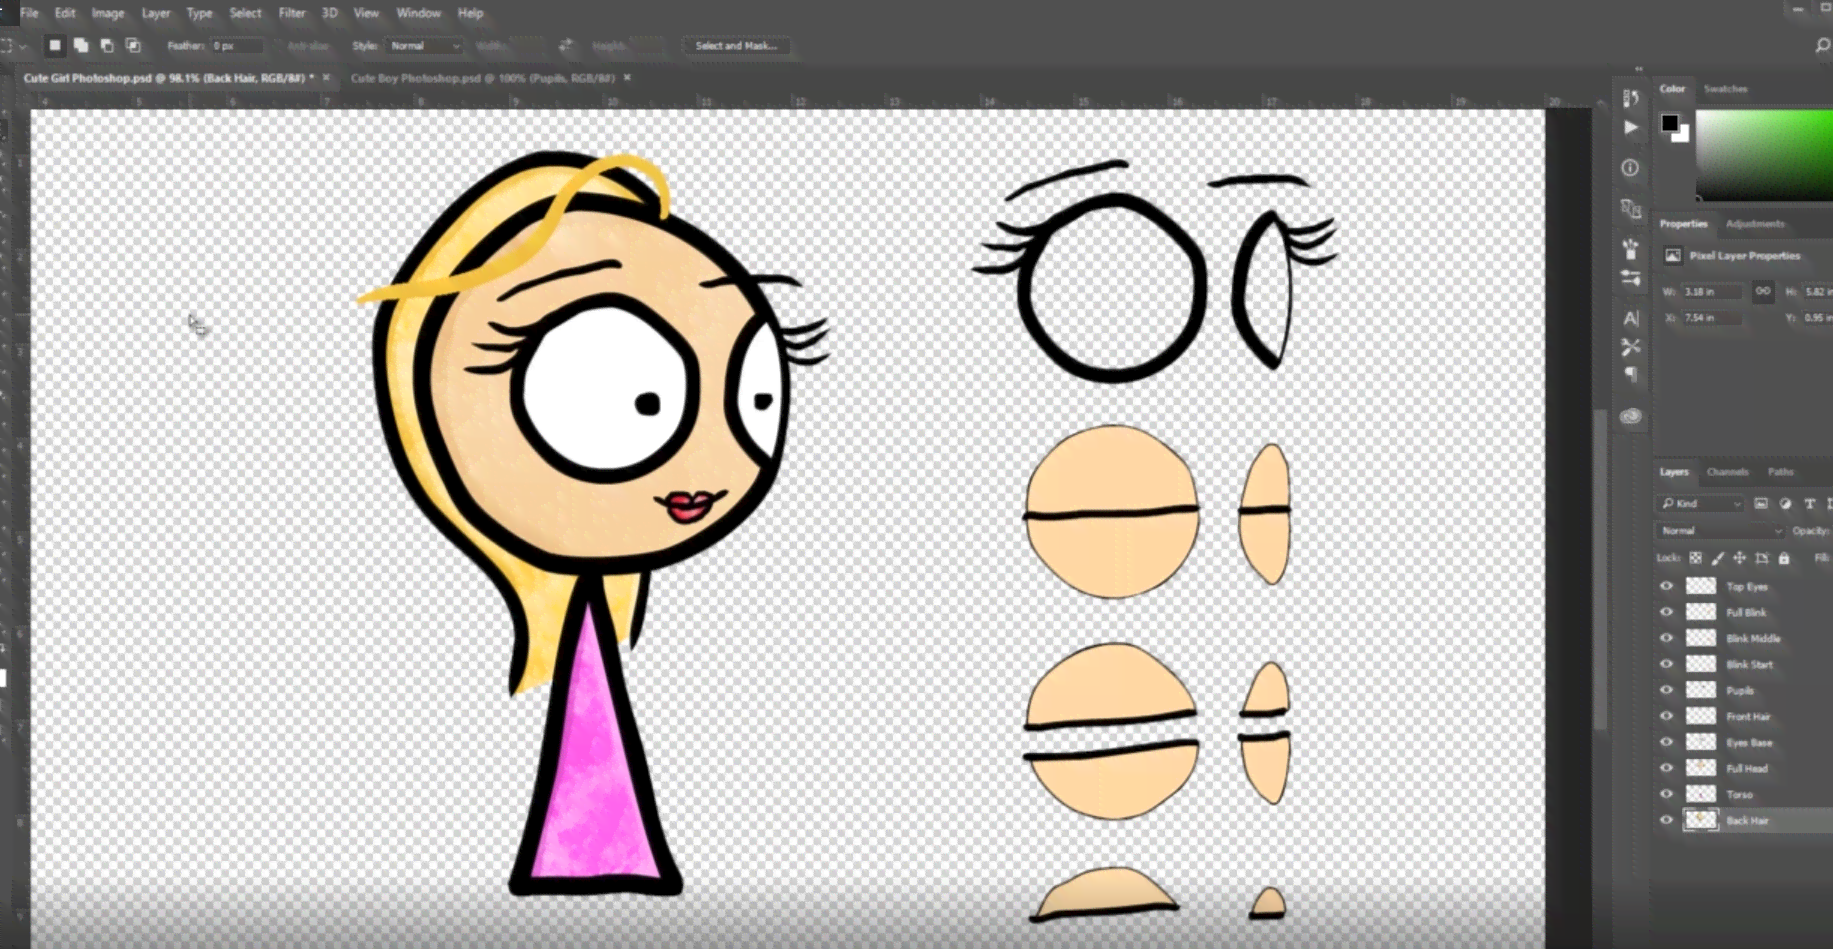Viewport: 1833px width, 949px height.
Task: Click the adjustment layer filter icon
Action: [x=1785, y=503]
